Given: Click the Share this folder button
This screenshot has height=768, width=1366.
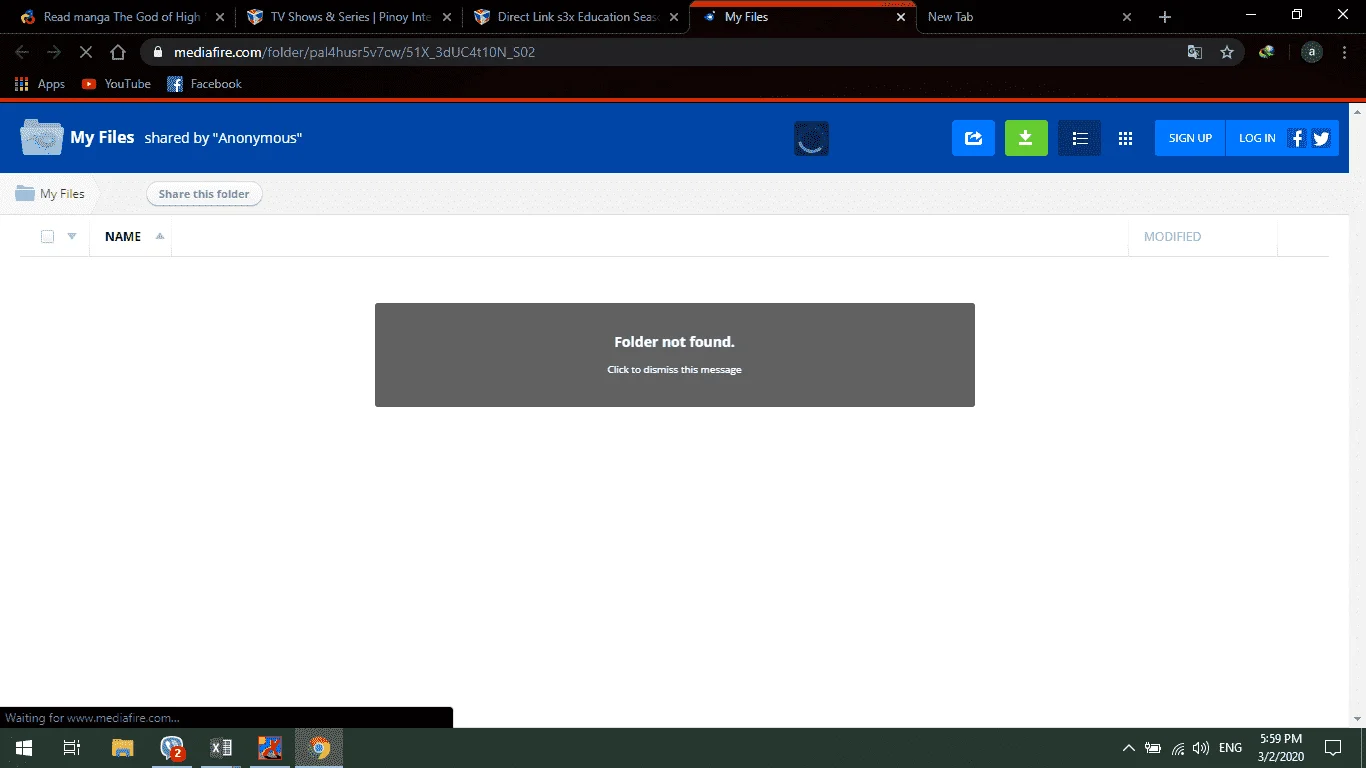Looking at the screenshot, I should coord(204,194).
